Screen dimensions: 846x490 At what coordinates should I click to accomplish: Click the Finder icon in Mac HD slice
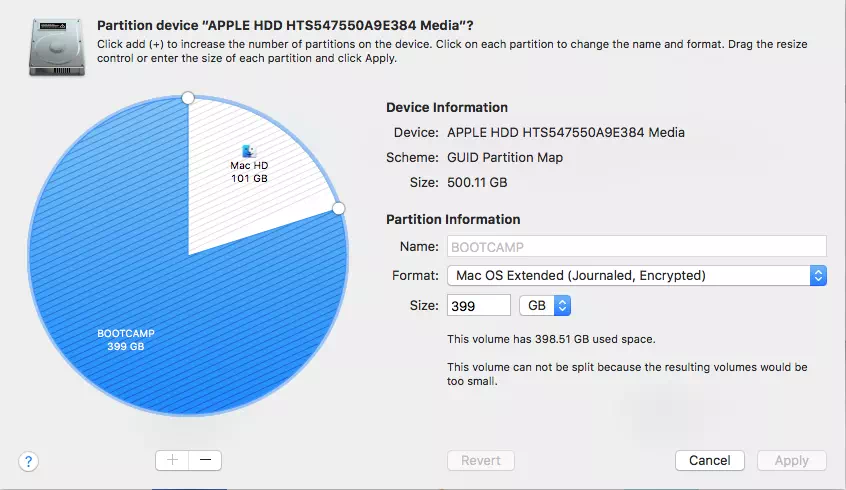tap(249, 151)
